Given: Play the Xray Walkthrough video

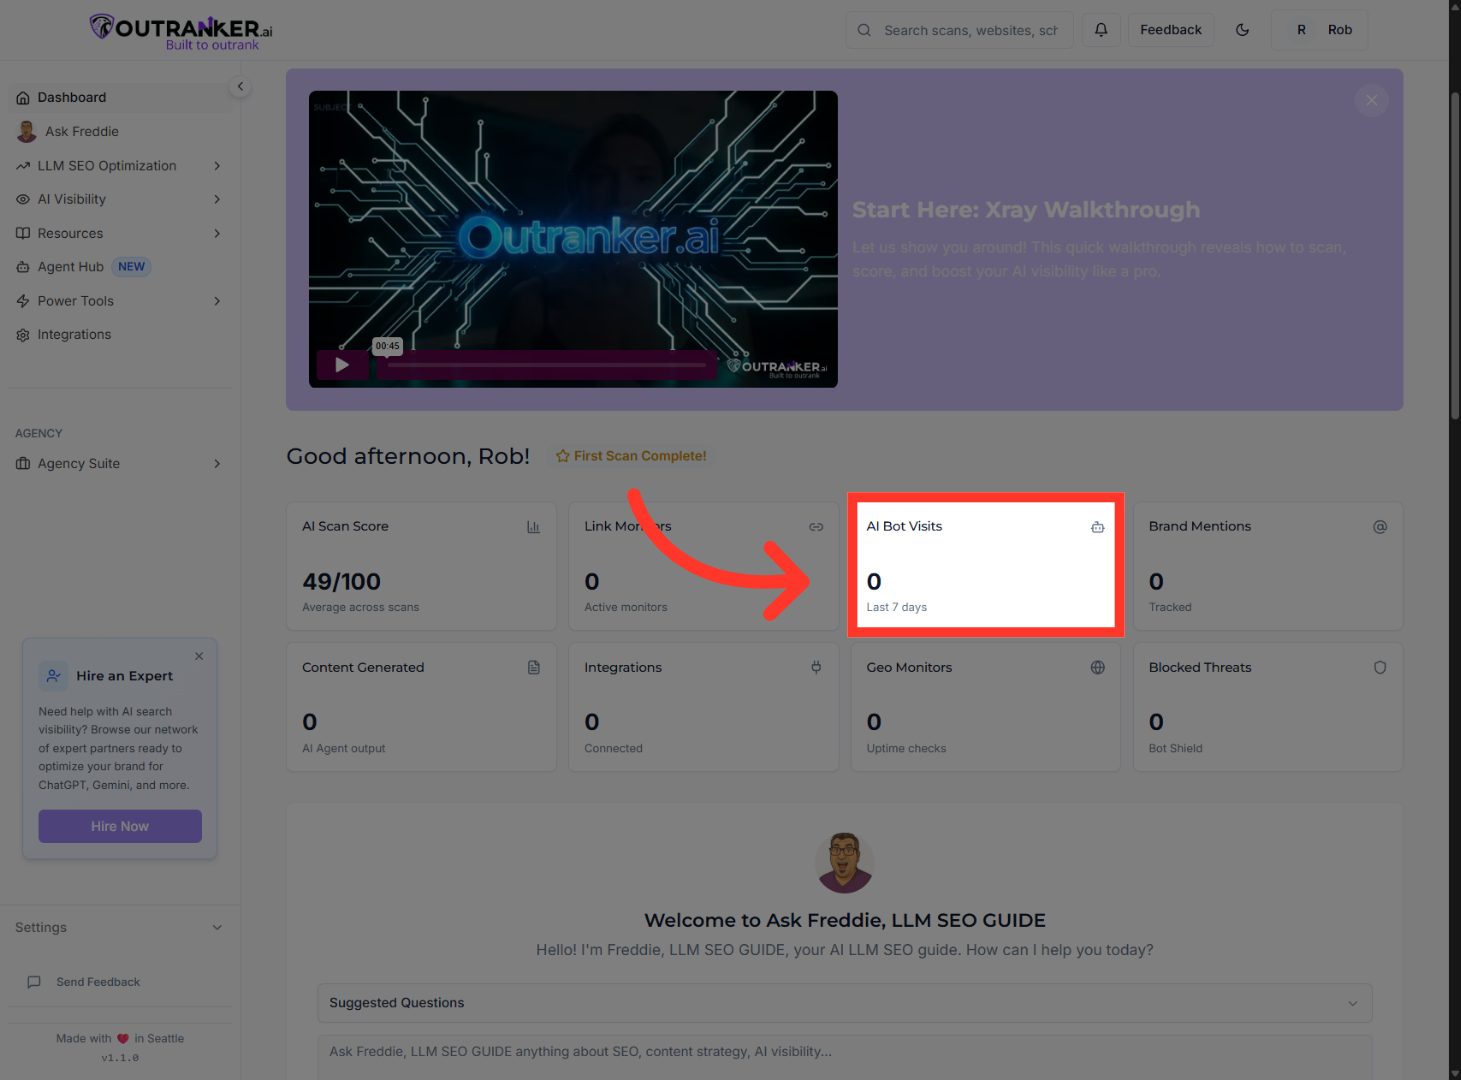Looking at the screenshot, I should click(x=342, y=365).
